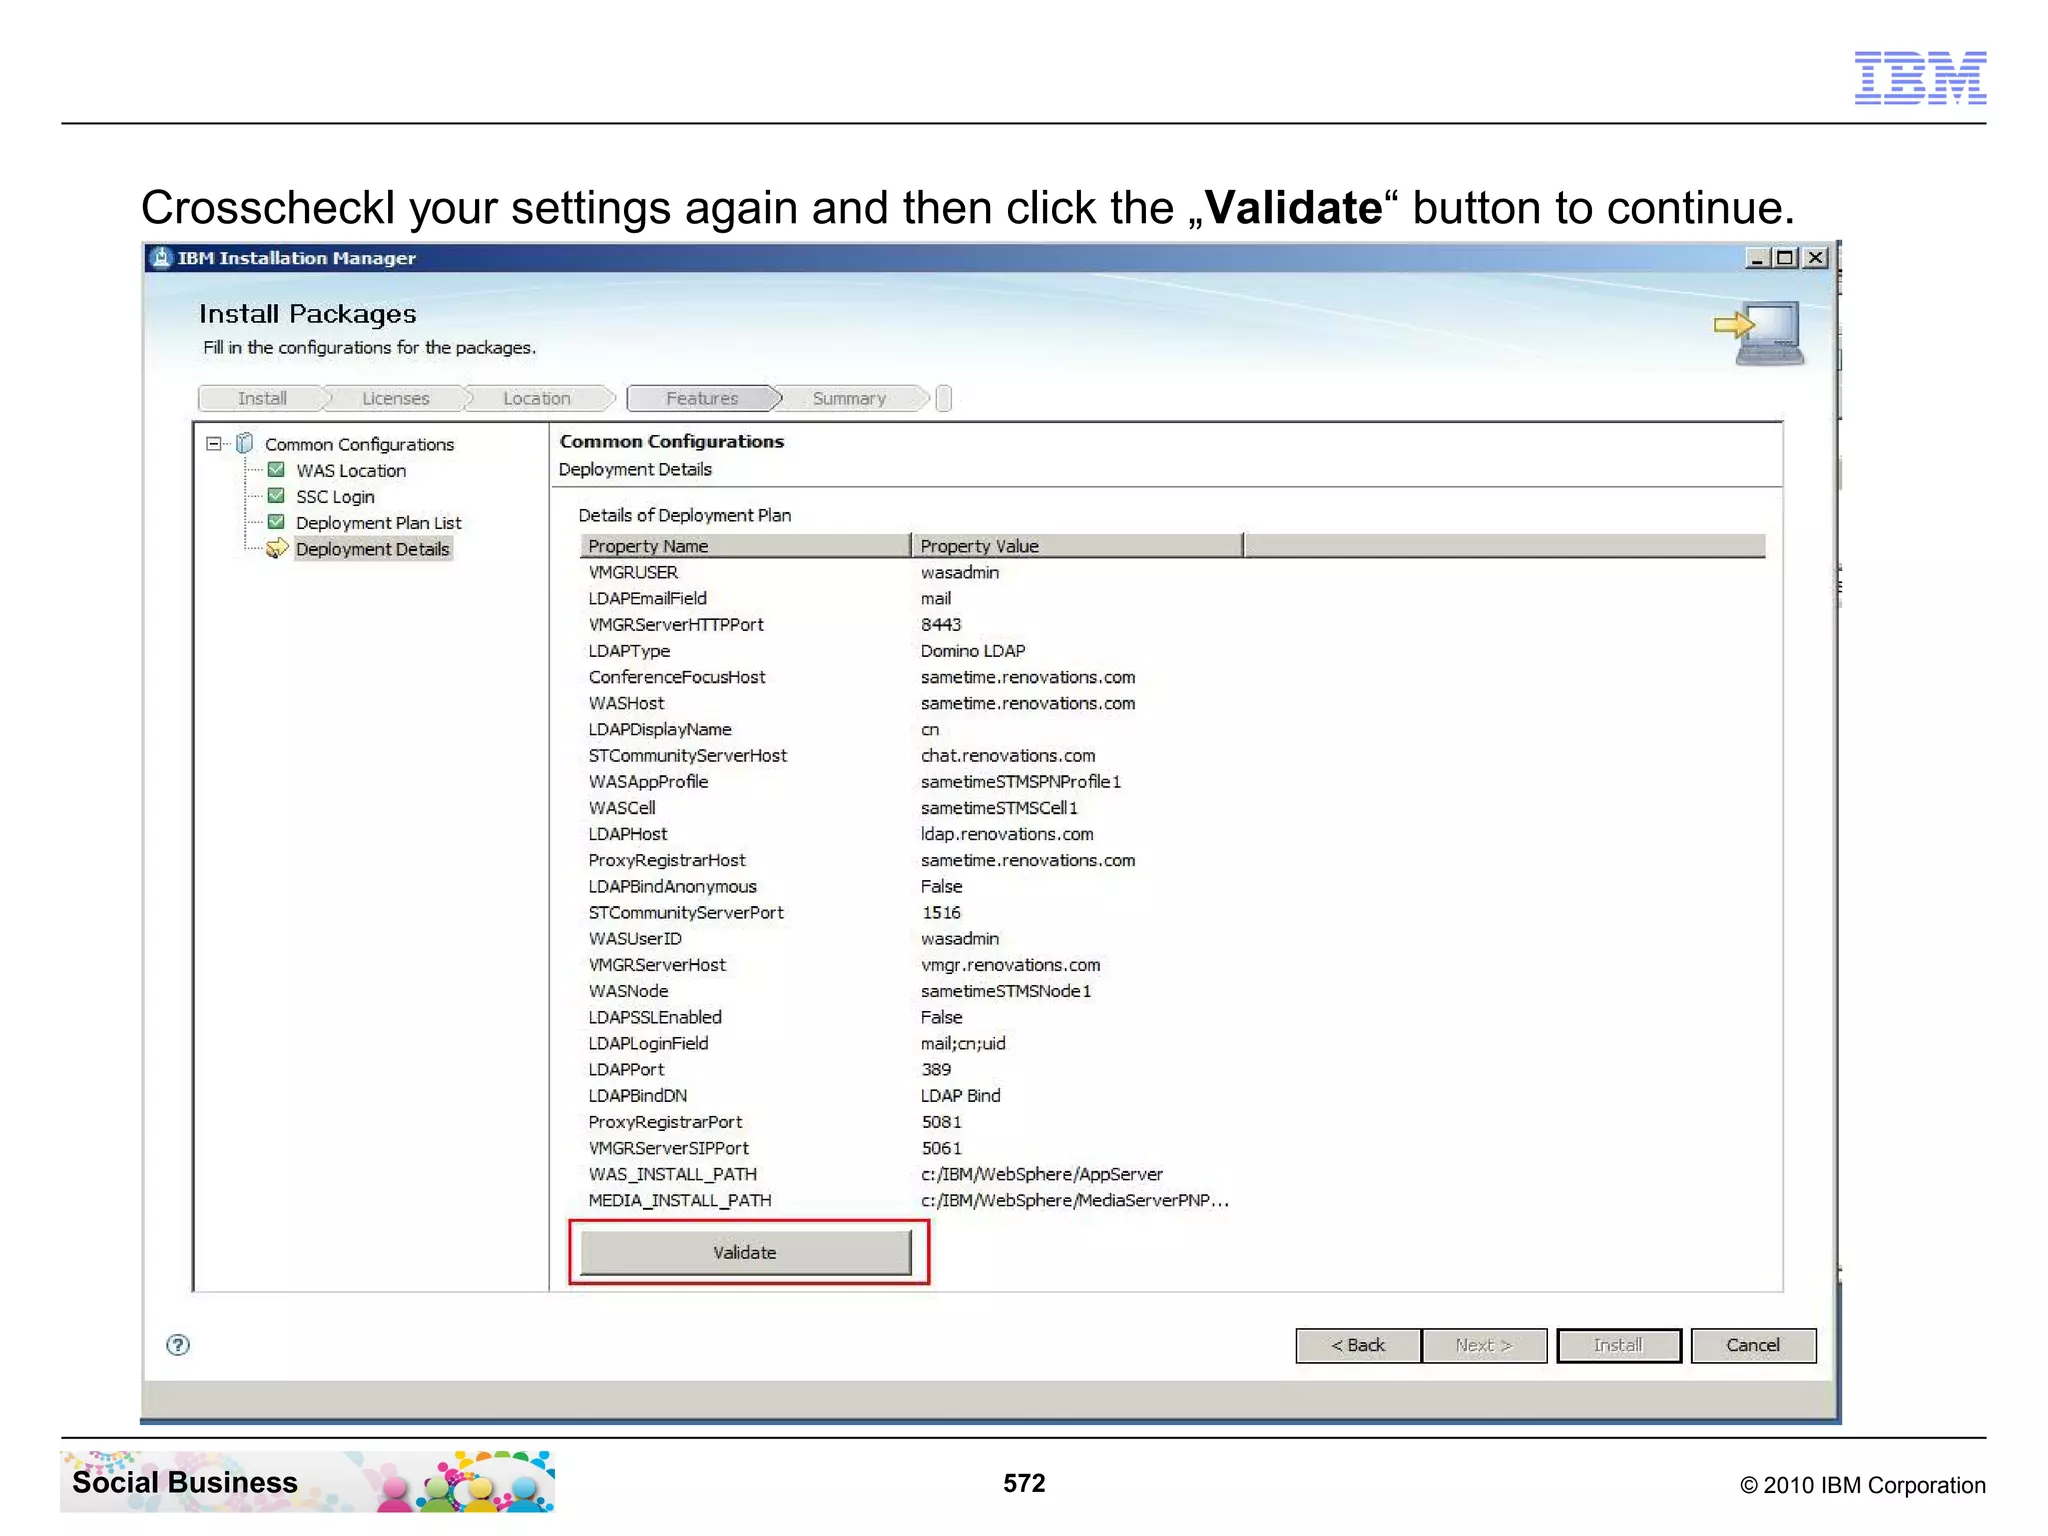Viewport: 2048px width, 1536px height.
Task: Click the value ldap.renovations.com
Action: (x=1007, y=833)
